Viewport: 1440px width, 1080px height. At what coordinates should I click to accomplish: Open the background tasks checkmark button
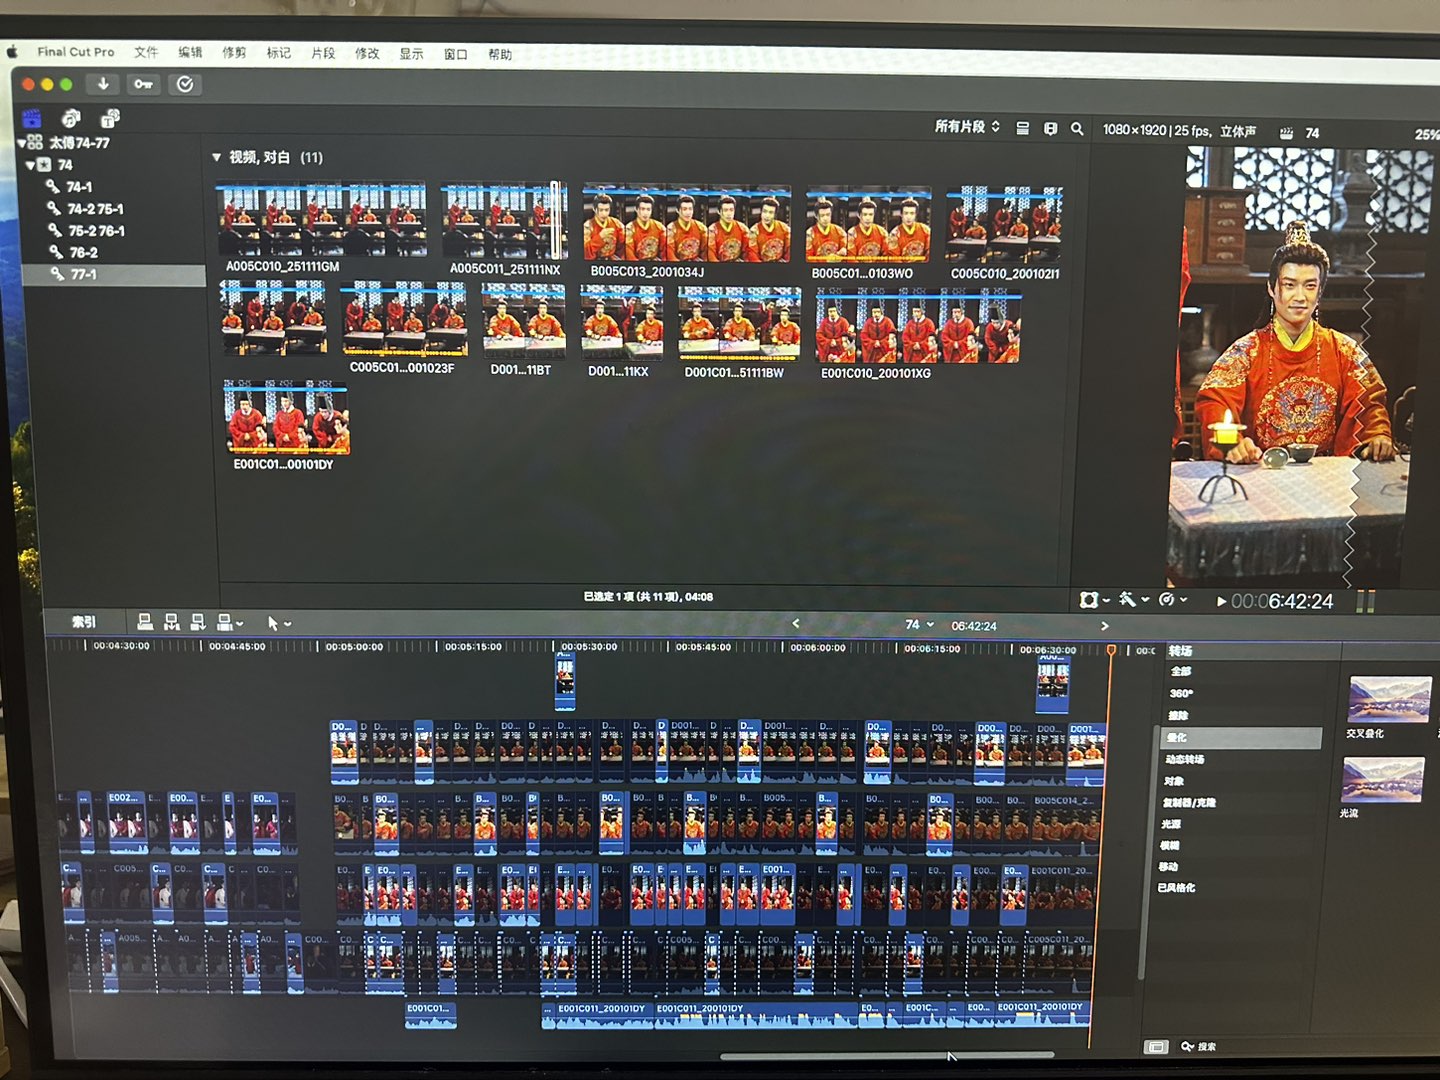[185, 84]
